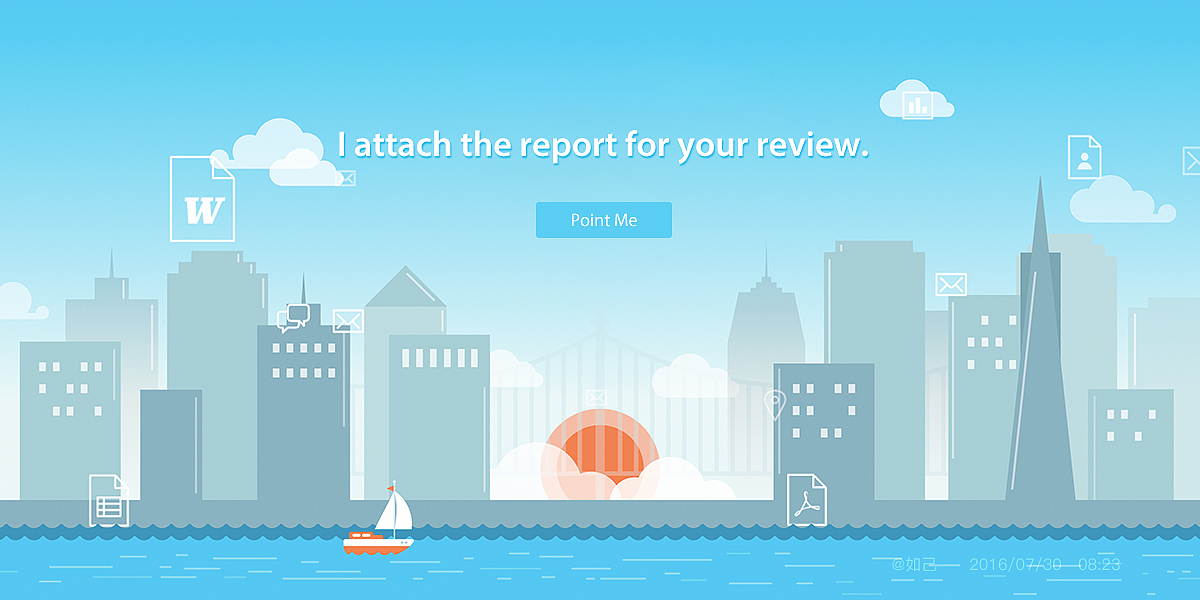The height and width of the screenshot is (600, 1200).
Task: Click the headline "I attach the report for your review."
Action: click(x=603, y=145)
